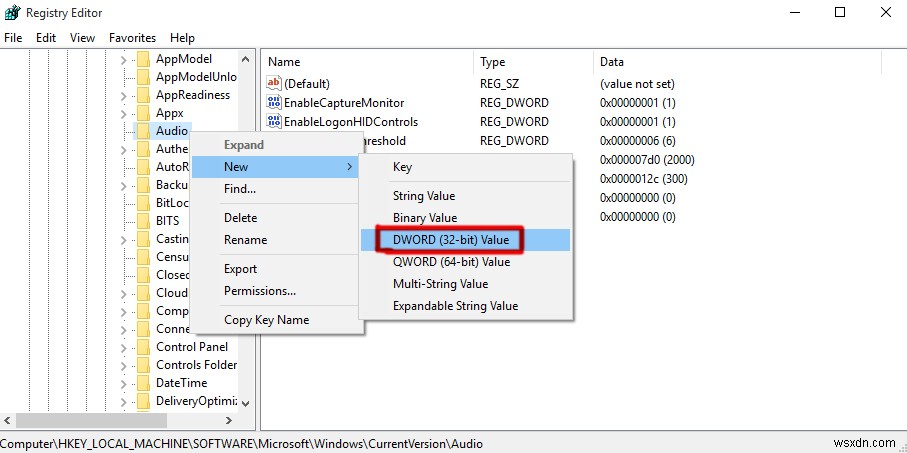Click horizontal scrollbar right arrow
This screenshot has width=907, height=453.
click(x=229, y=421)
